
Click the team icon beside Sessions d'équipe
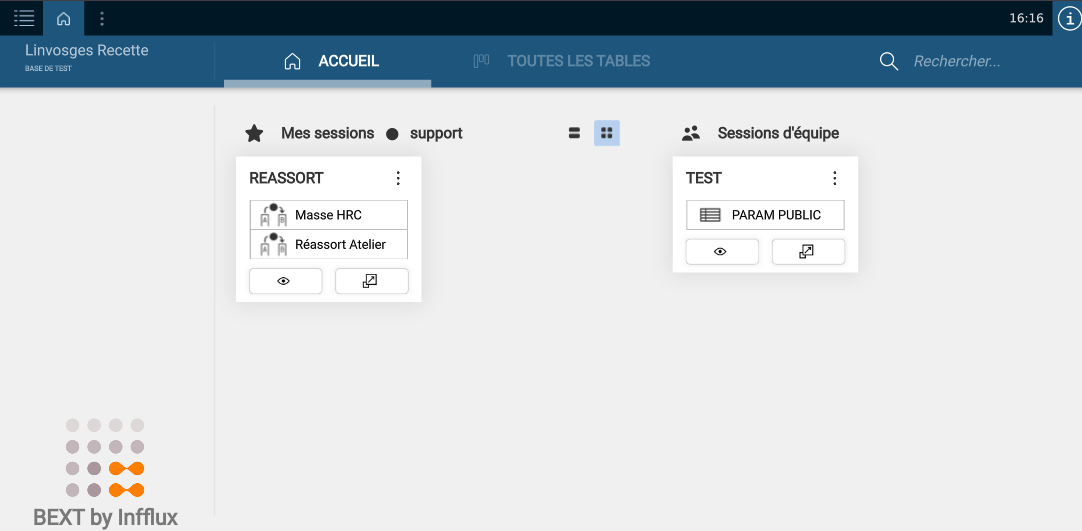(x=691, y=133)
